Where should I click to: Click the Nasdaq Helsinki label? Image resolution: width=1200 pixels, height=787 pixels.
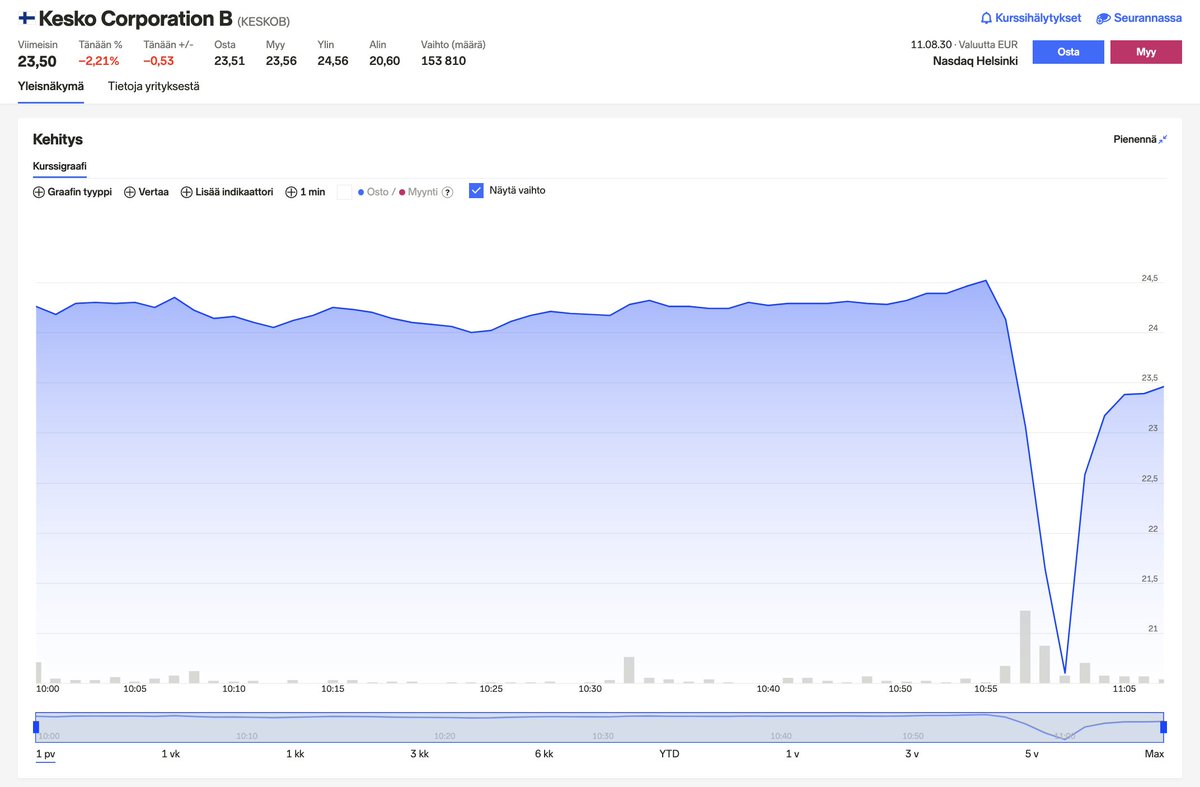975,61
